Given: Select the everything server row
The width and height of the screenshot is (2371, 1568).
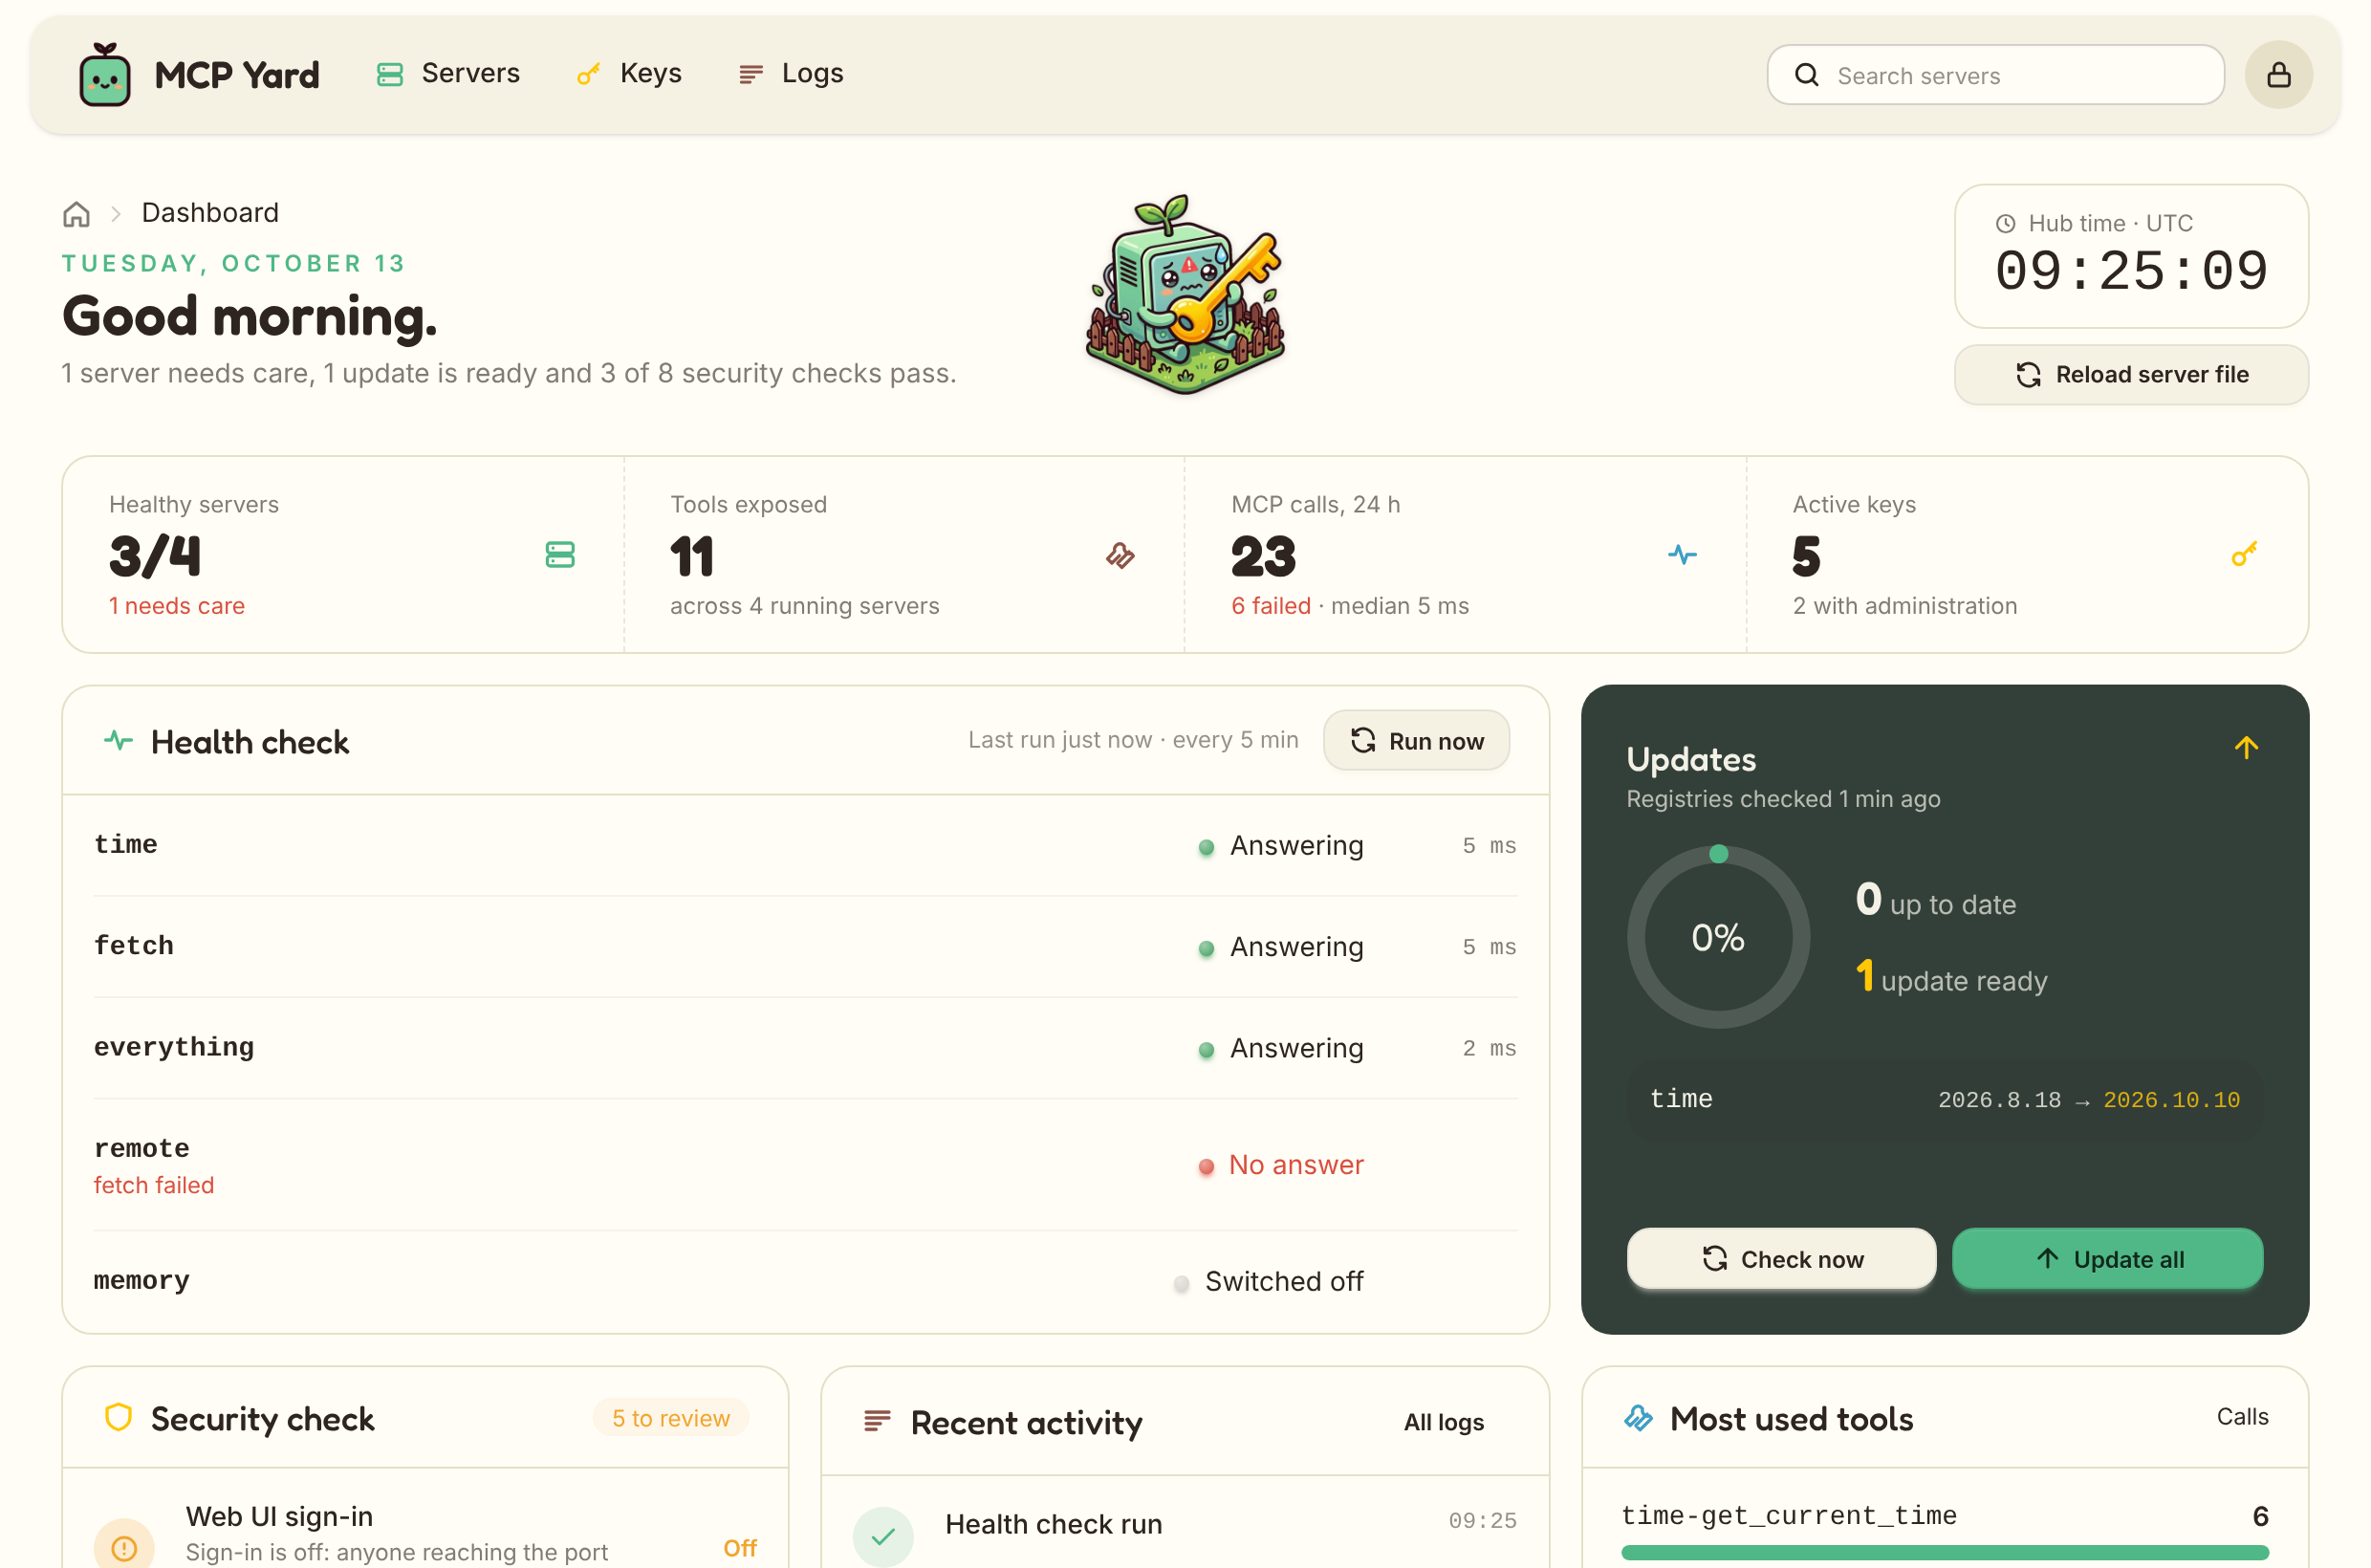Looking at the screenshot, I should (805, 1049).
